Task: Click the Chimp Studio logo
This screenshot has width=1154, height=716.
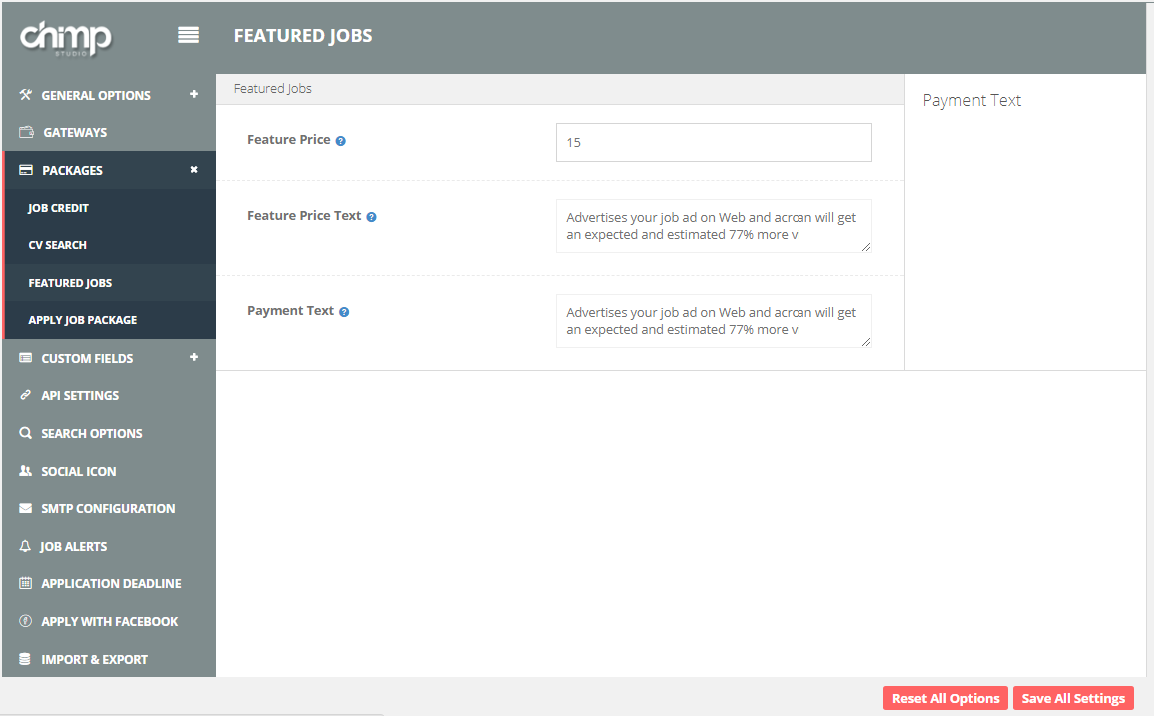Action: [x=66, y=38]
